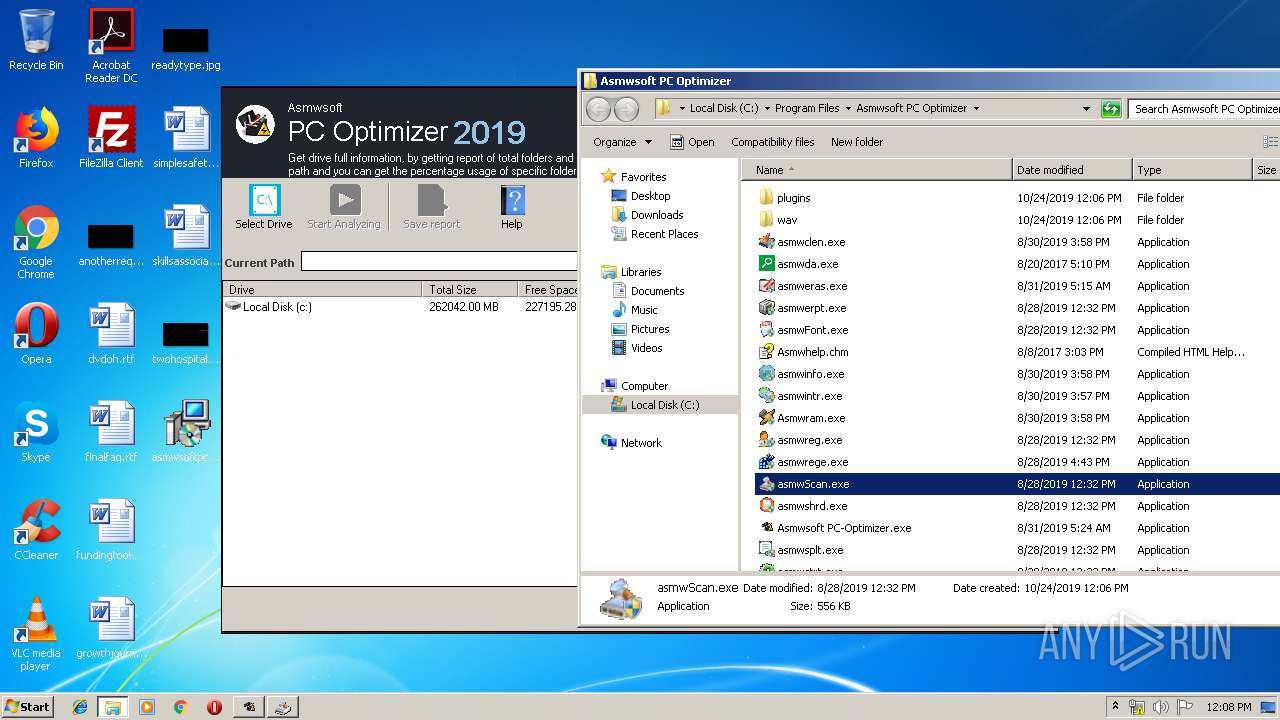Select asmwinfo.exe file icon
The image size is (1280, 720).
767,374
